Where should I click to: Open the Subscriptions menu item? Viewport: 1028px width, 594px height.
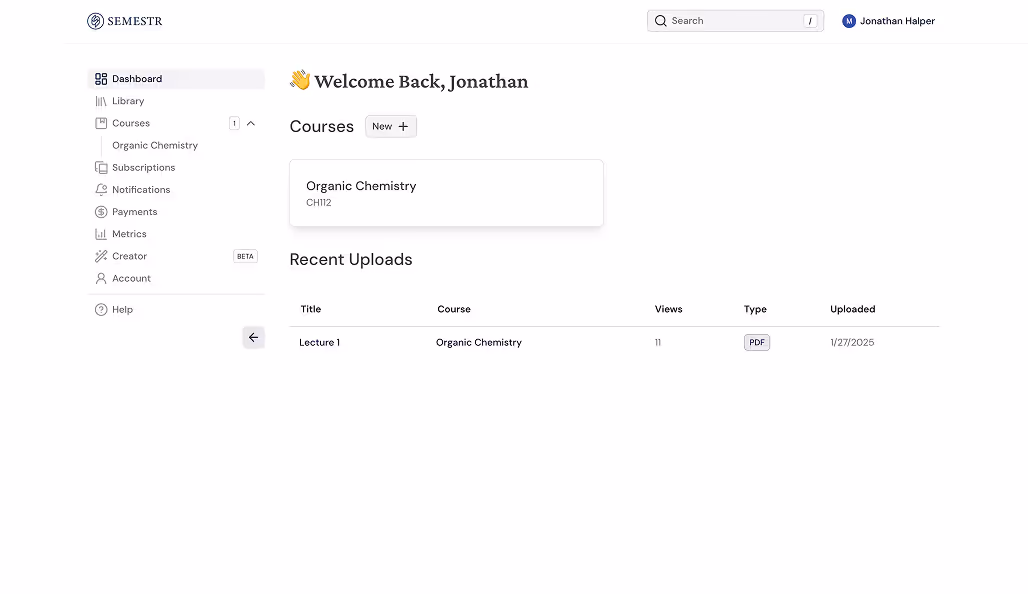coord(176,167)
